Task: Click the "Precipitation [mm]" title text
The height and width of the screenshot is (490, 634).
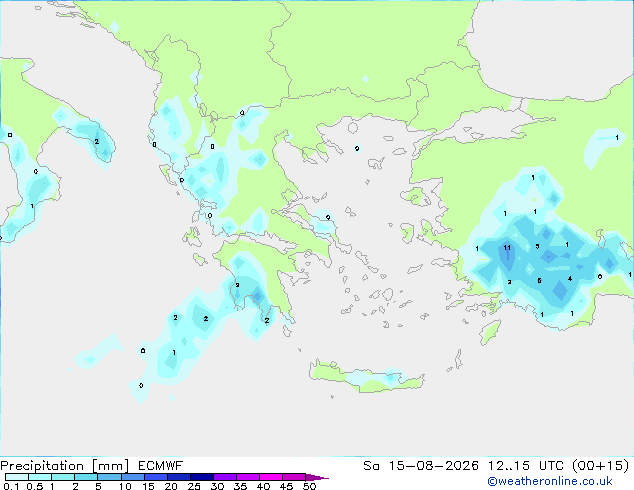Action: click(65, 466)
